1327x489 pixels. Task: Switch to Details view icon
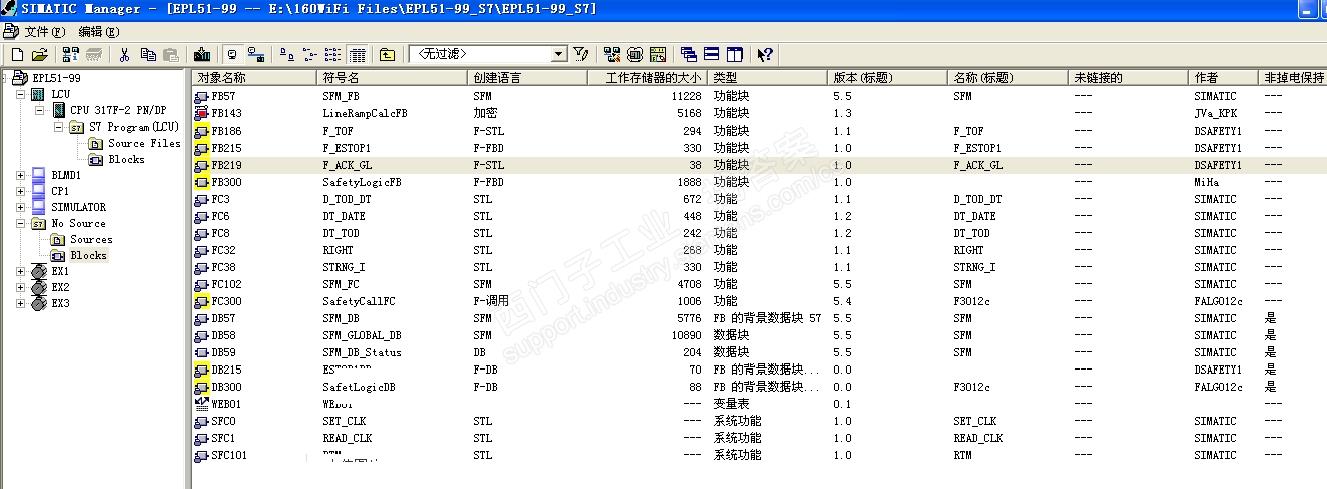point(357,54)
